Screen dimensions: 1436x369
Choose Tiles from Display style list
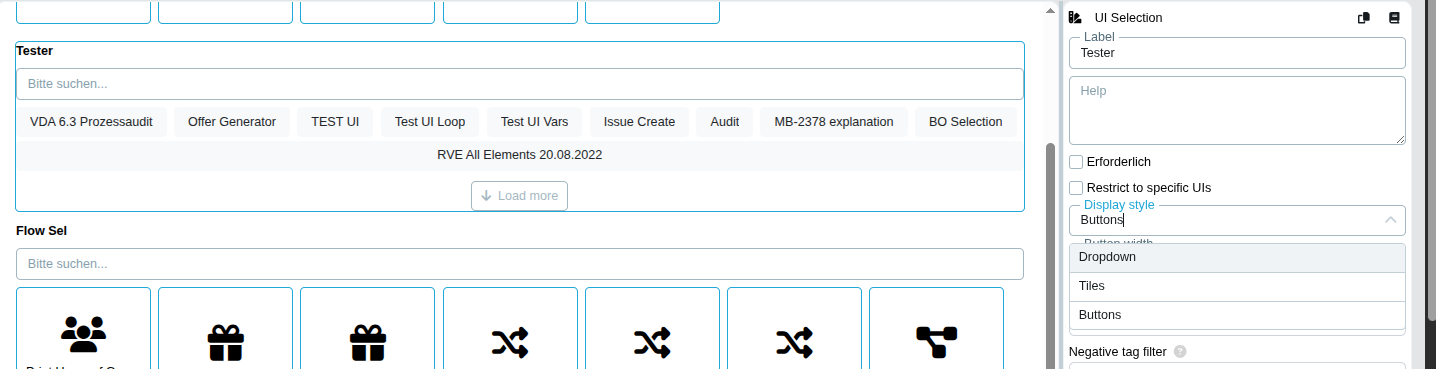[x=1237, y=286]
